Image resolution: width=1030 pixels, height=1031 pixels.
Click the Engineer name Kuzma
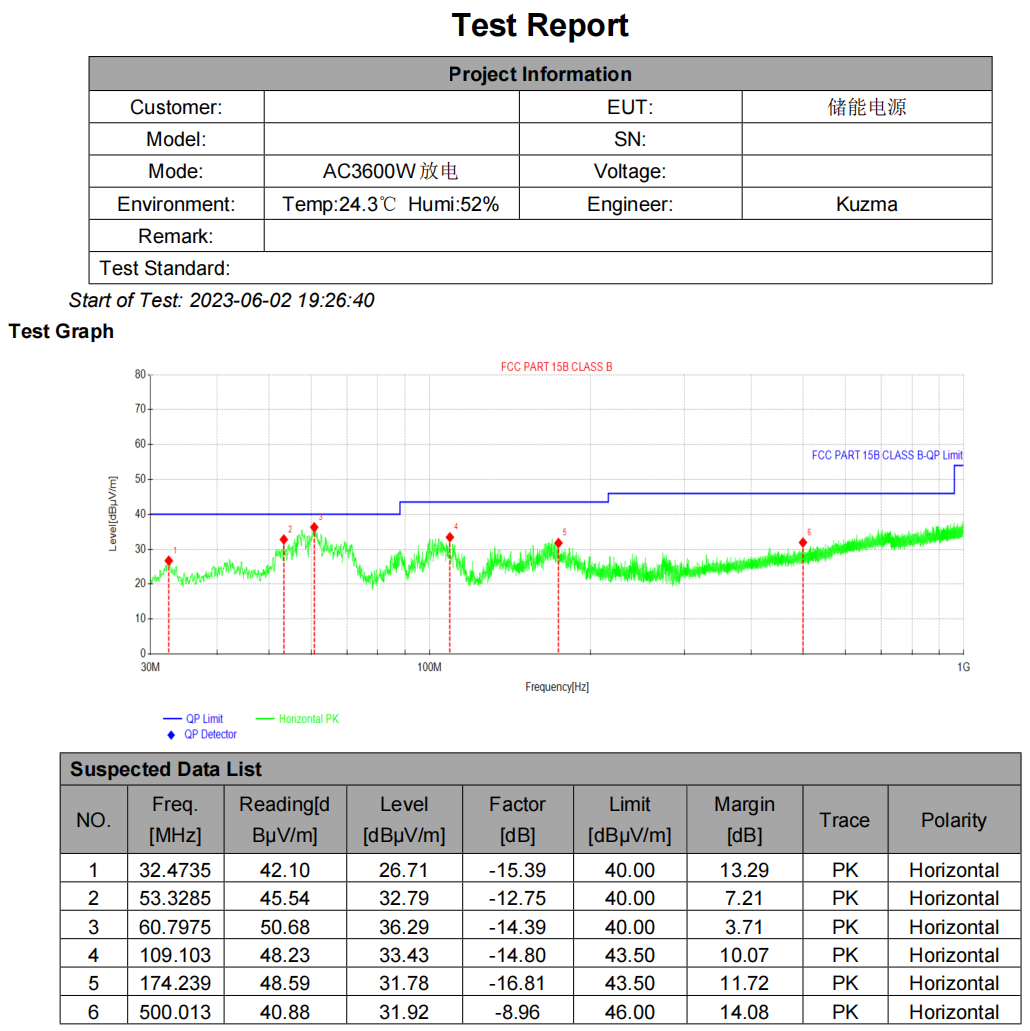coord(866,204)
